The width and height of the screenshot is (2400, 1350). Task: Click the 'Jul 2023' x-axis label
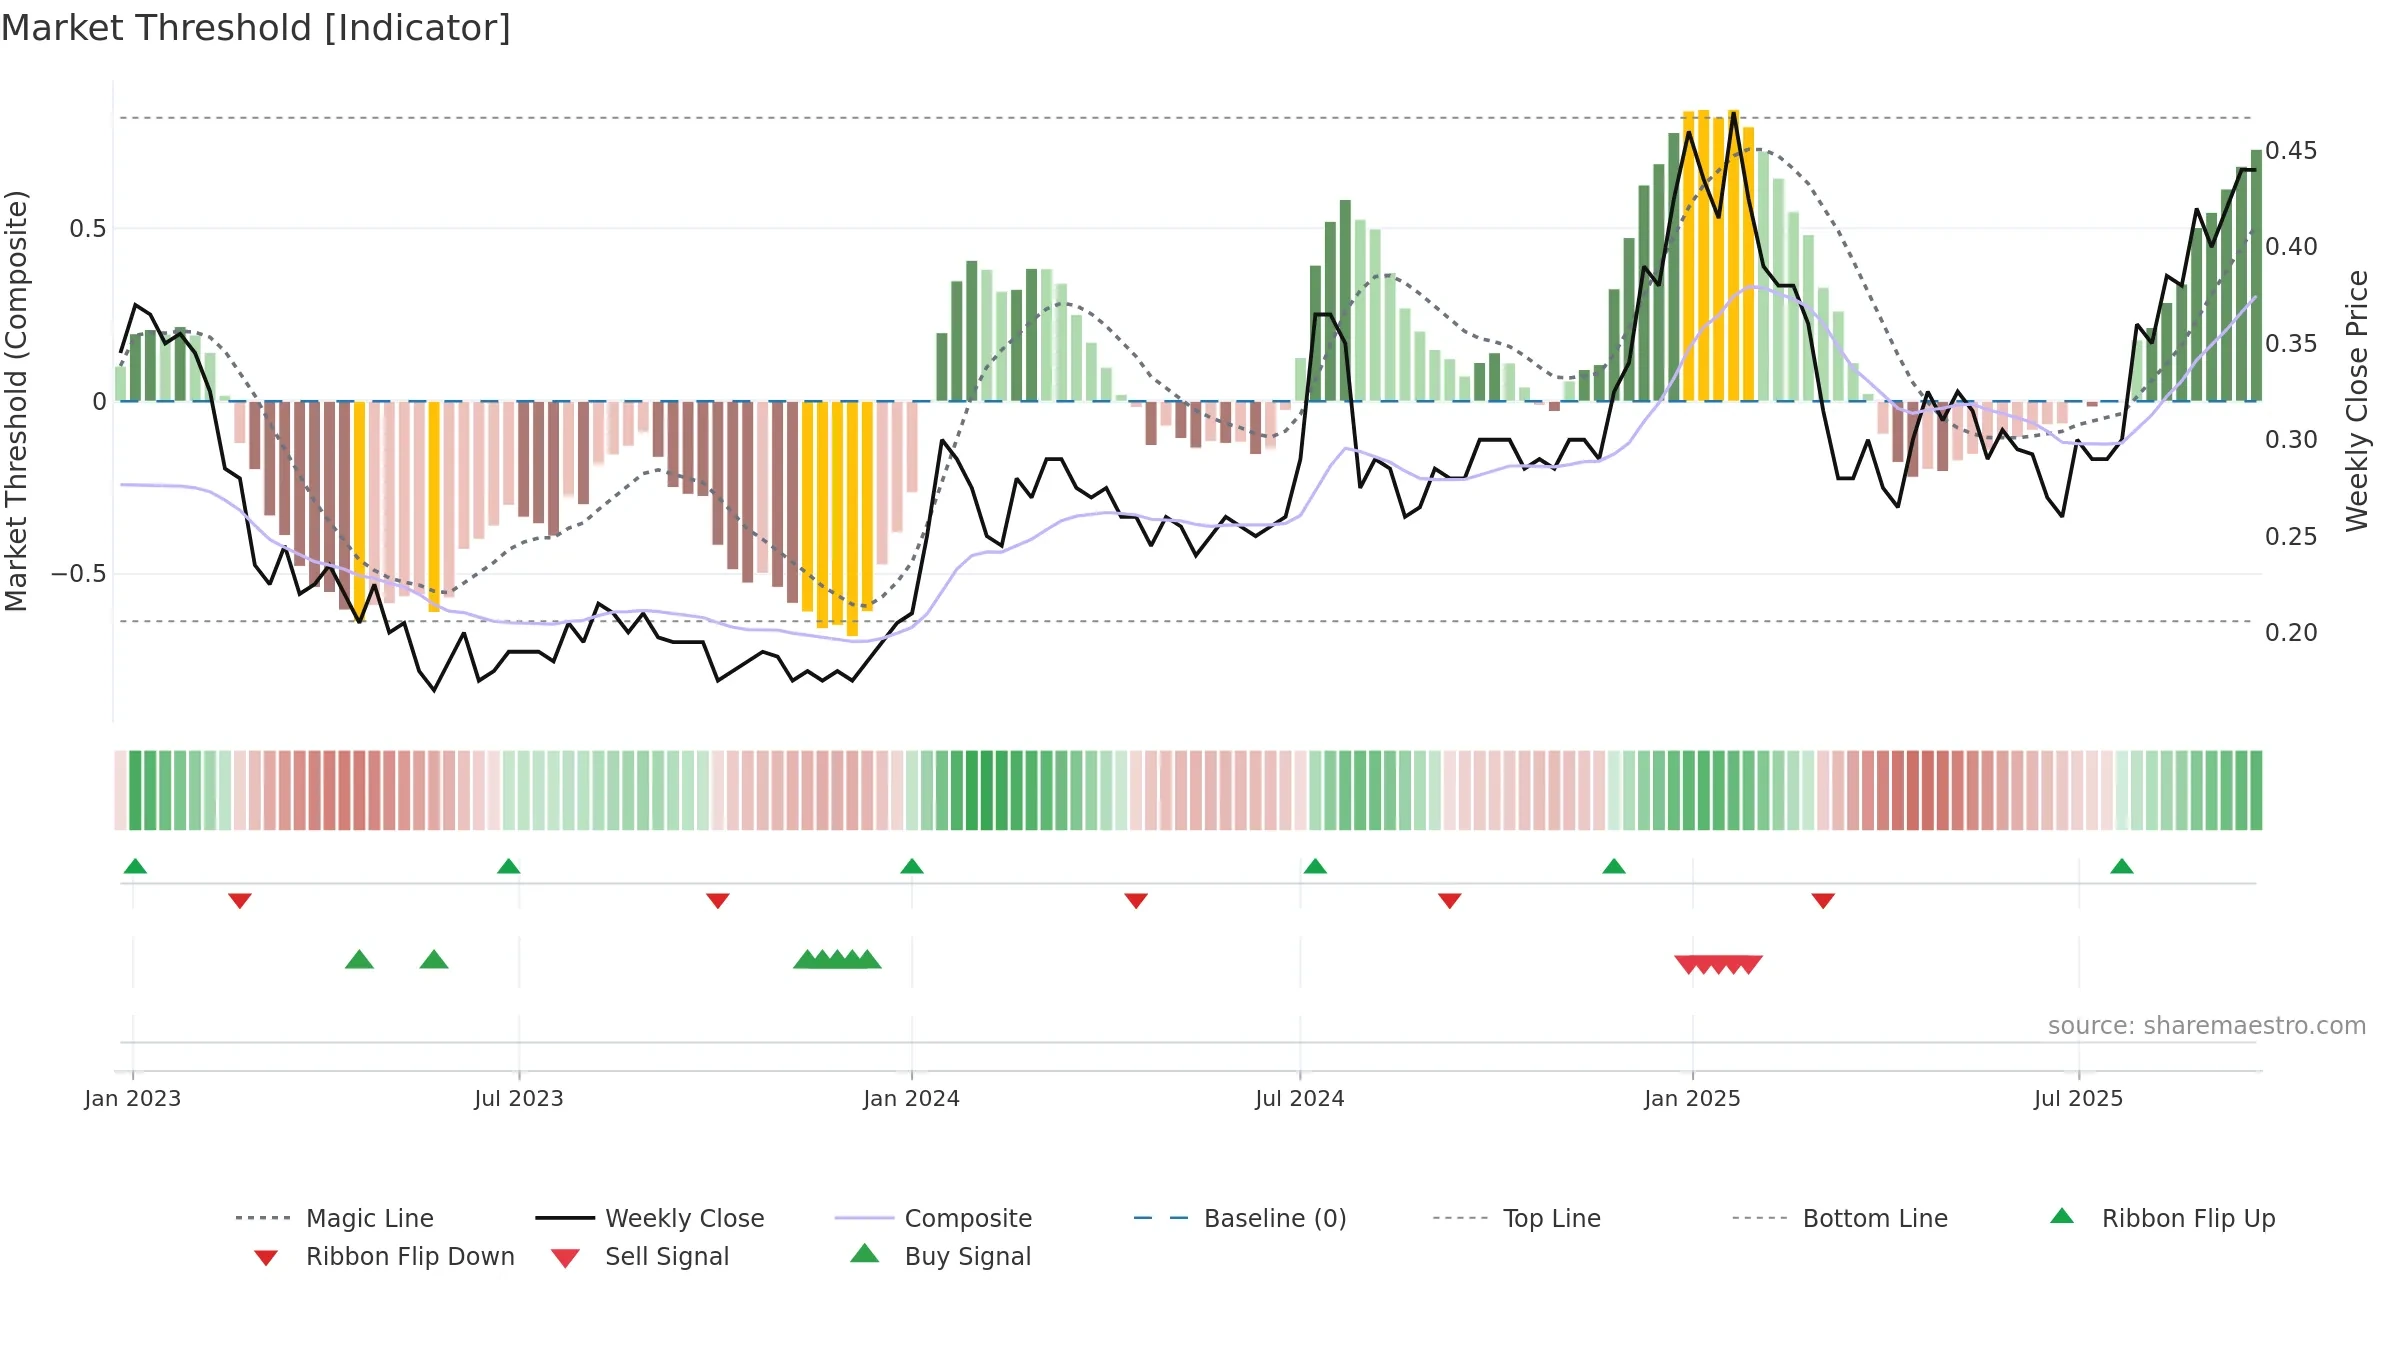(x=519, y=1098)
